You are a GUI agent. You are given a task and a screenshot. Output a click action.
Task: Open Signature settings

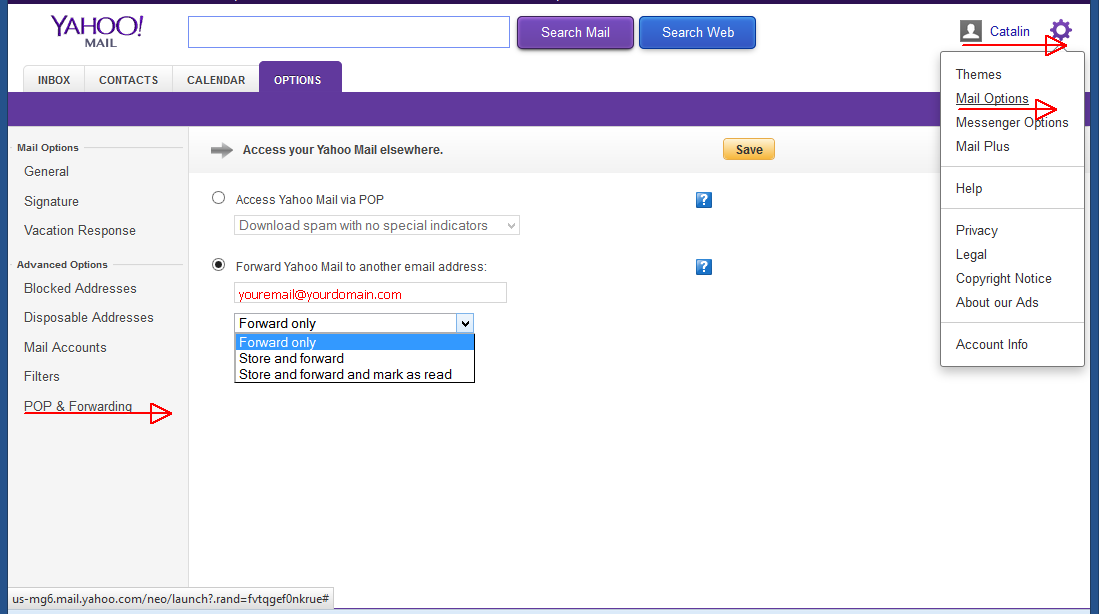[x=51, y=201]
